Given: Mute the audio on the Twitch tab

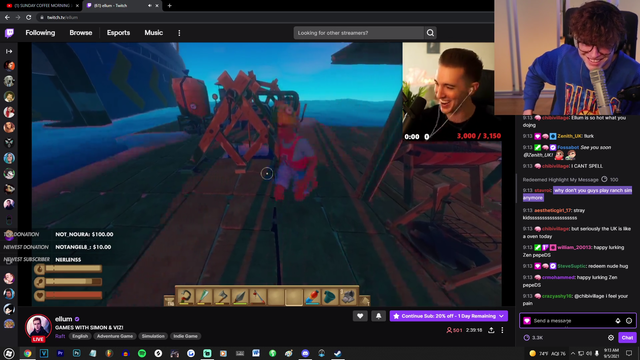Looking at the screenshot, I should (149, 6).
